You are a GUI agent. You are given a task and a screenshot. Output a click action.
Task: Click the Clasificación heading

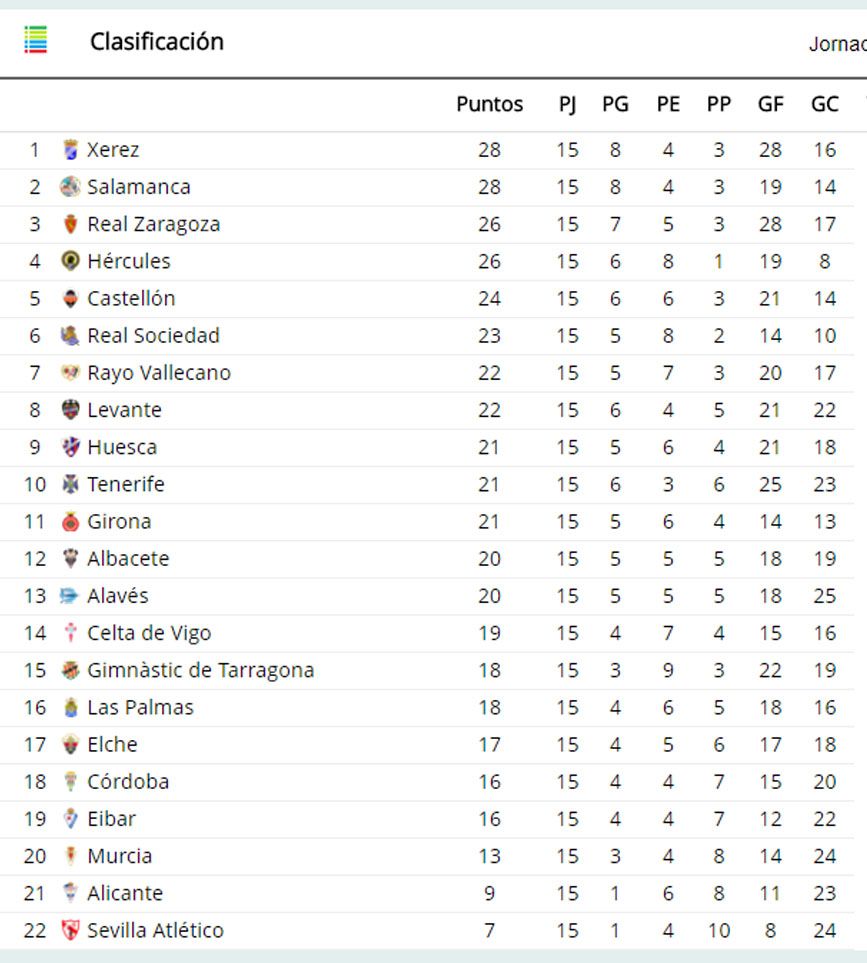pos(157,42)
